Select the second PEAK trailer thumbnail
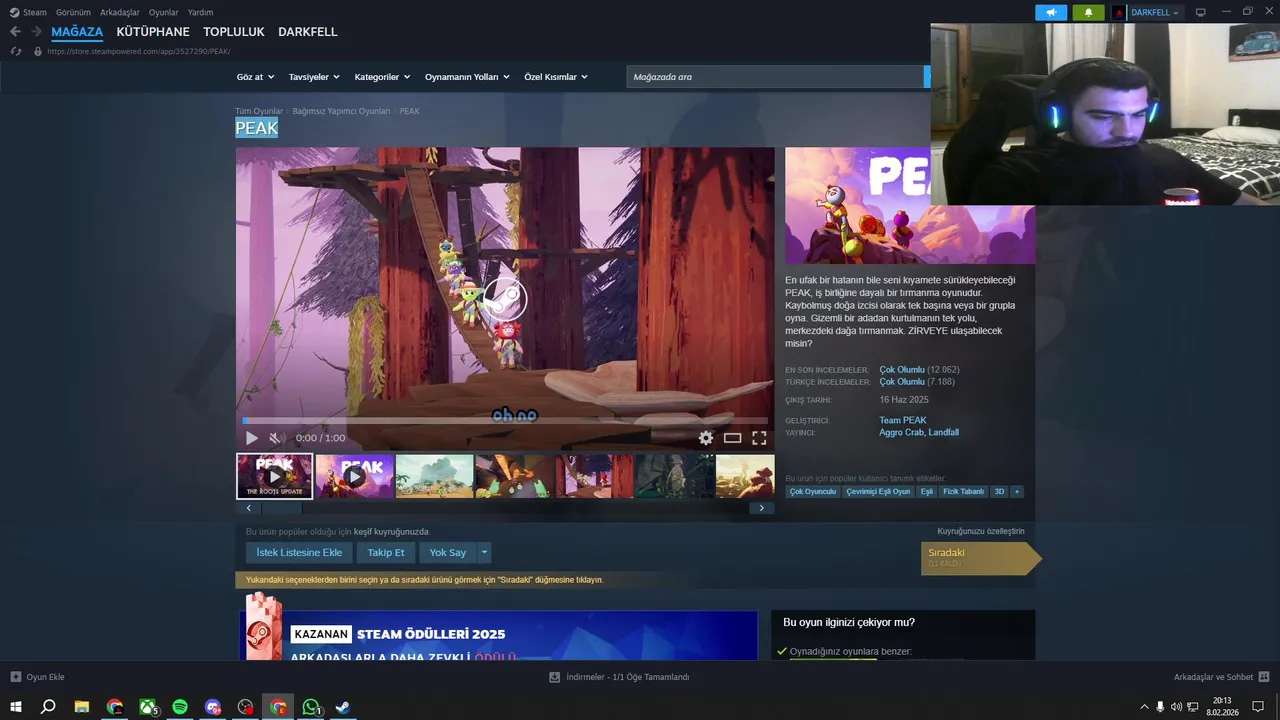This screenshot has width=1280, height=720. pyautogui.click(x=355, y=476)
